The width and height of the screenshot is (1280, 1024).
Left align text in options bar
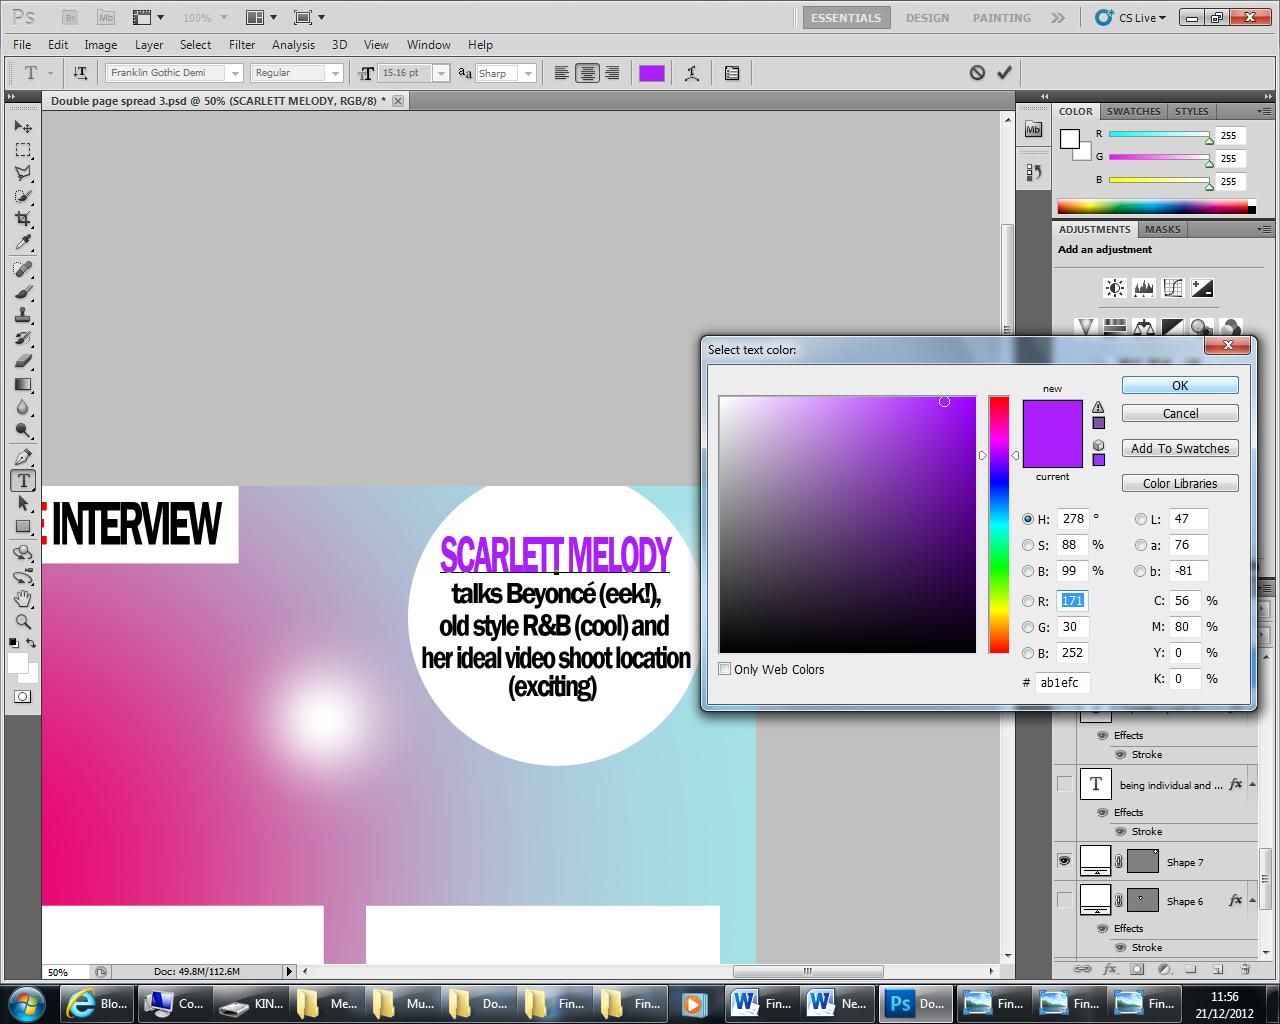[x=562, y=73]
